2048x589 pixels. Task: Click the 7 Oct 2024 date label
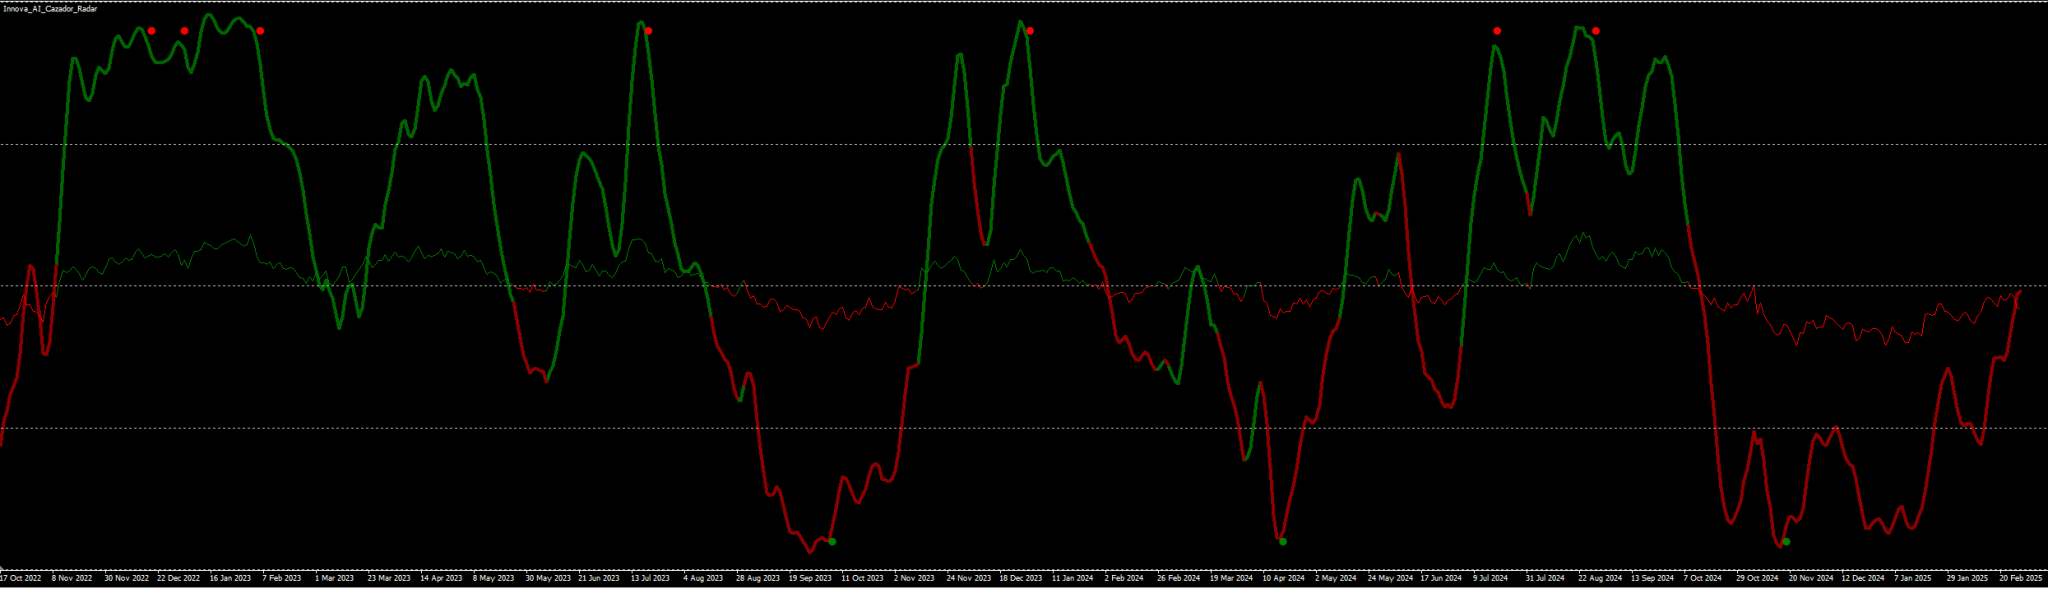tap(1703, 578)
